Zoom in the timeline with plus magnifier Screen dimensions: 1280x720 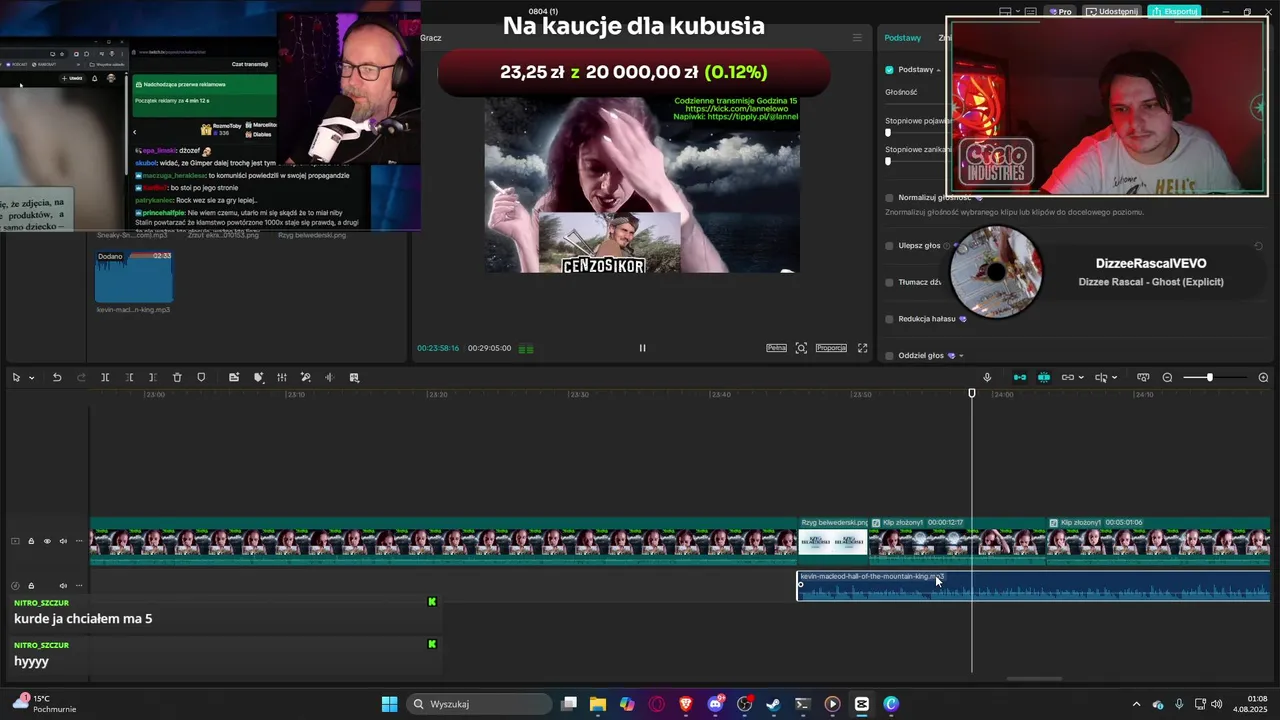[1263, 377]
